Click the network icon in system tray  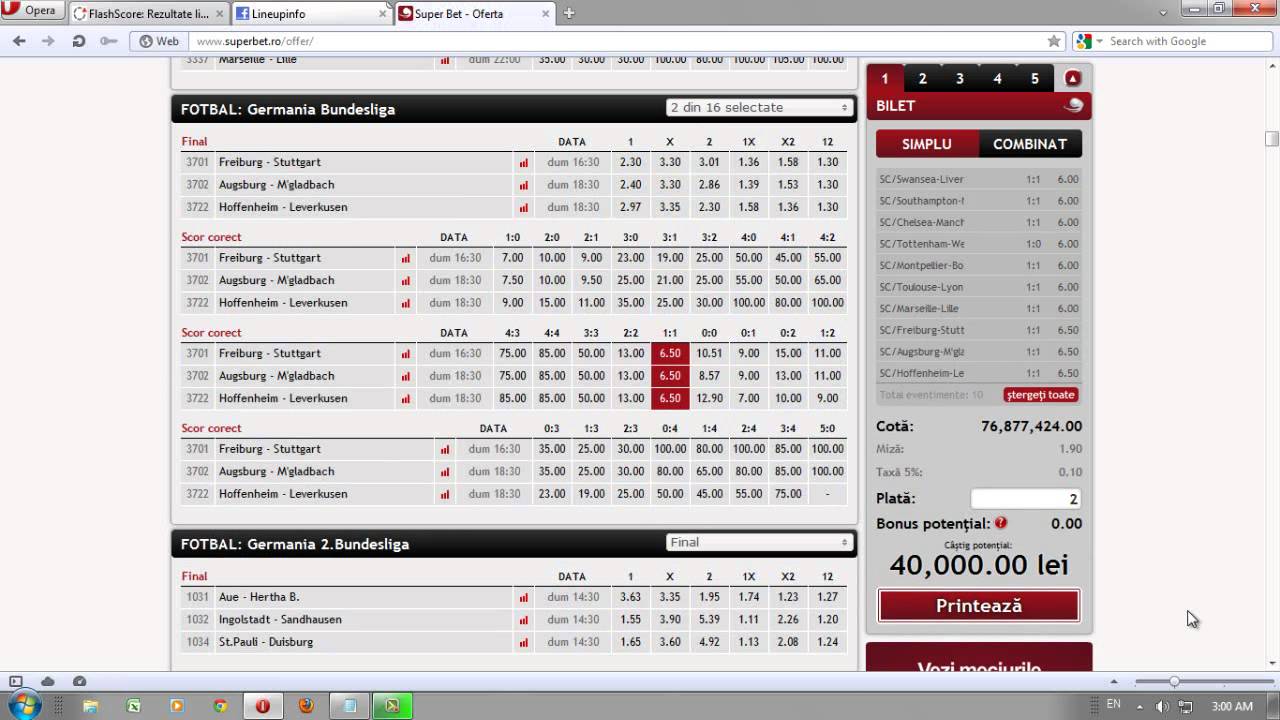[x=1185, y=706]
